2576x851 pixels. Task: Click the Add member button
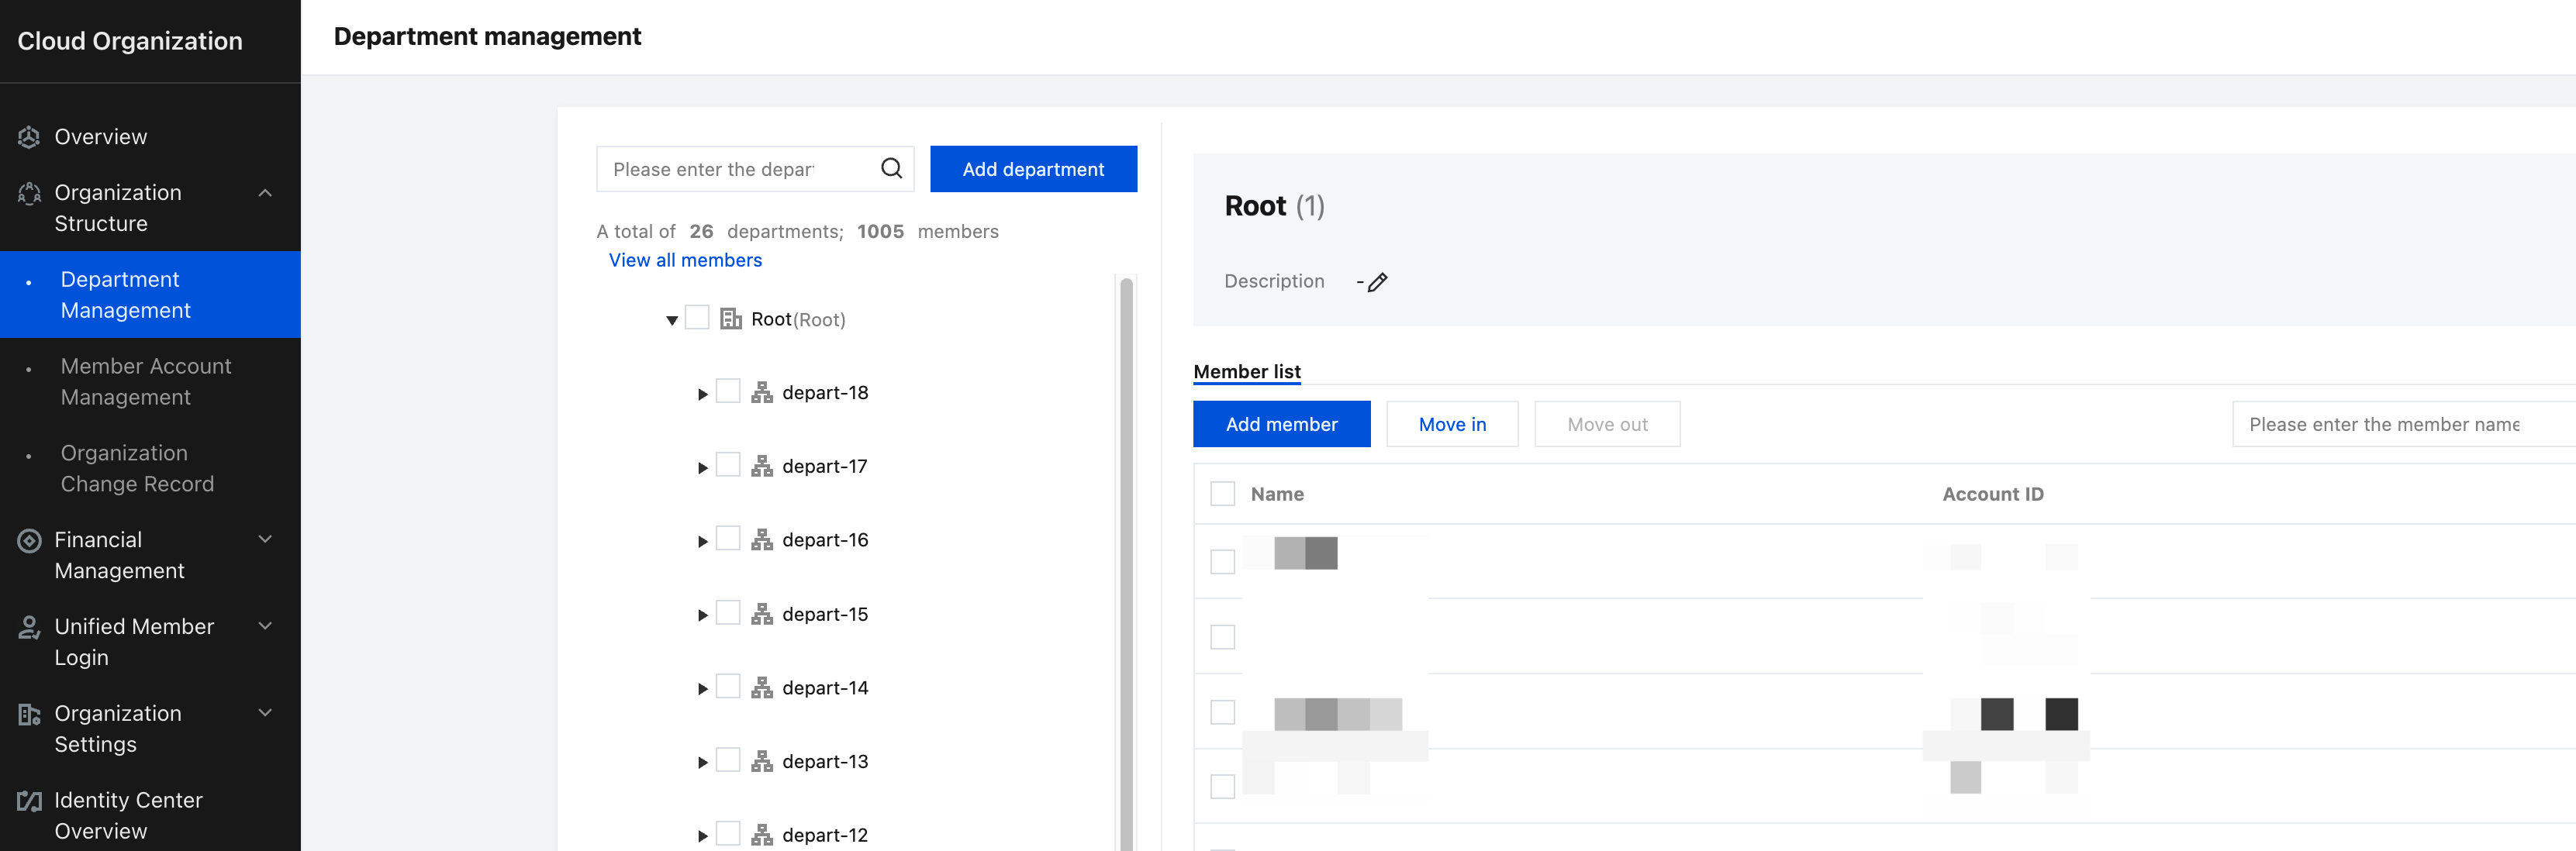click(1281, 424)
